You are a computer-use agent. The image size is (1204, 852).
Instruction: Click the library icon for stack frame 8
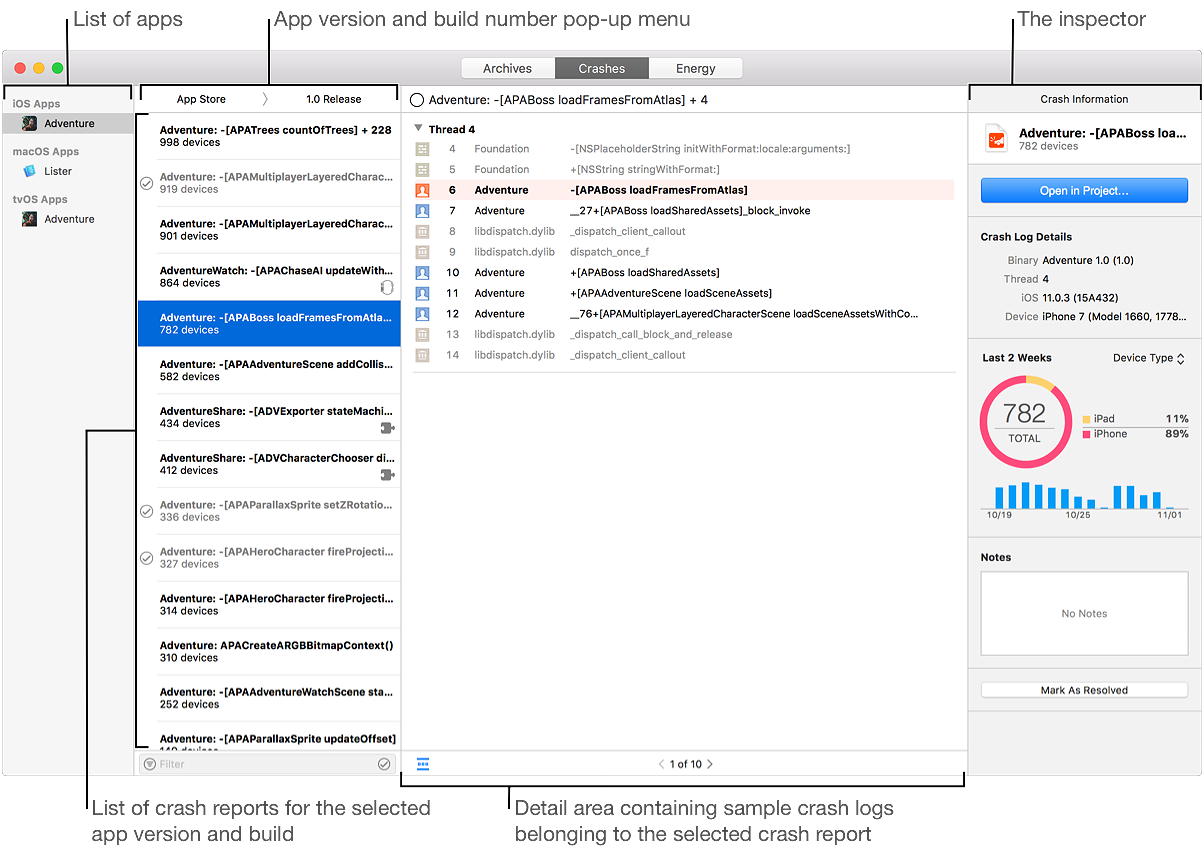click(422, 231)
